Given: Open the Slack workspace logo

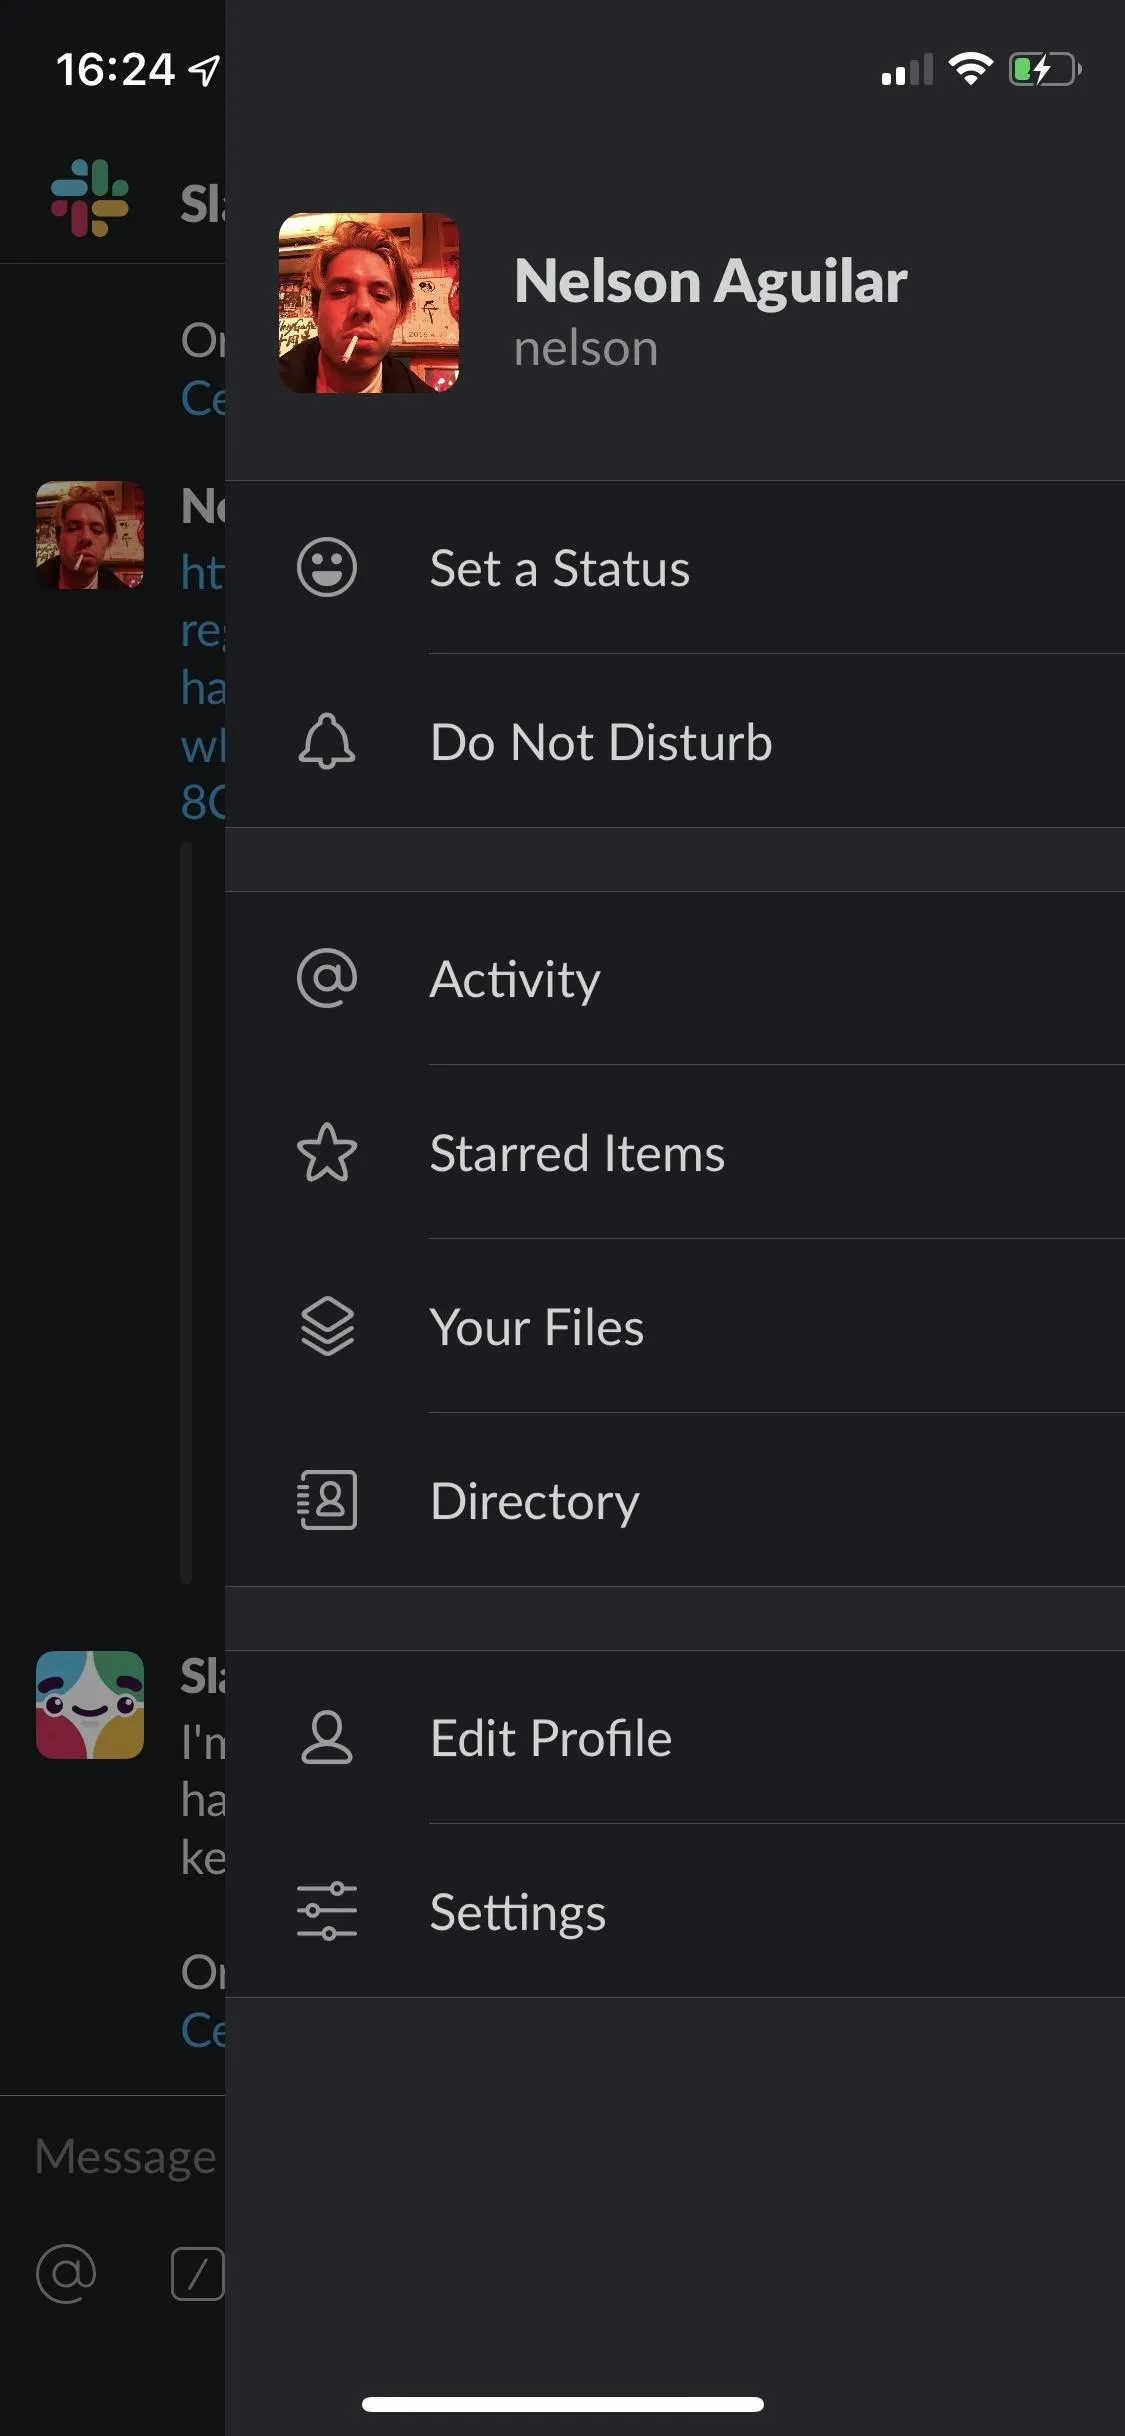Looking at the screenshot, I should (90, 198).
